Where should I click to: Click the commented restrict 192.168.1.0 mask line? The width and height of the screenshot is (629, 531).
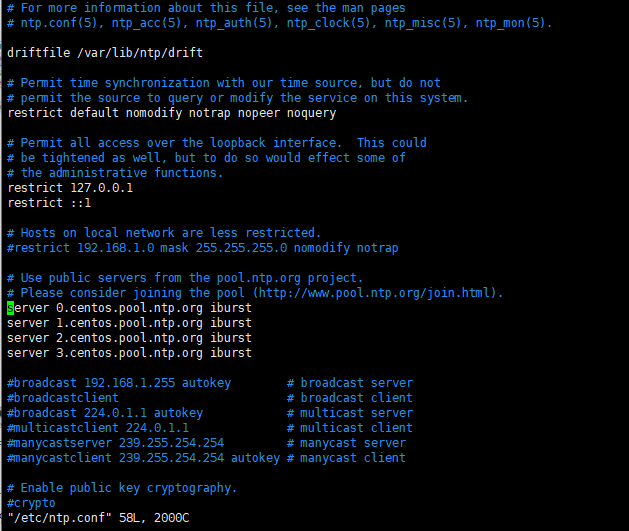tap(203, 248)
